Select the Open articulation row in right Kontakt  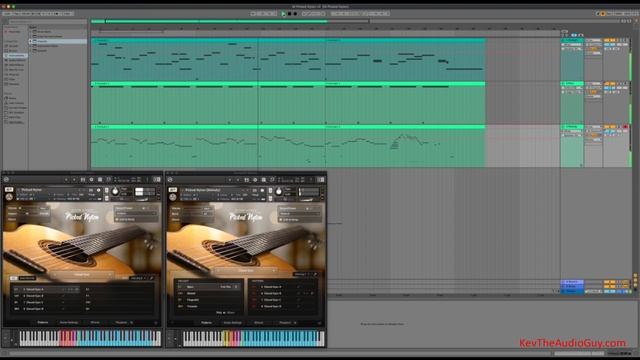(209, 287)
